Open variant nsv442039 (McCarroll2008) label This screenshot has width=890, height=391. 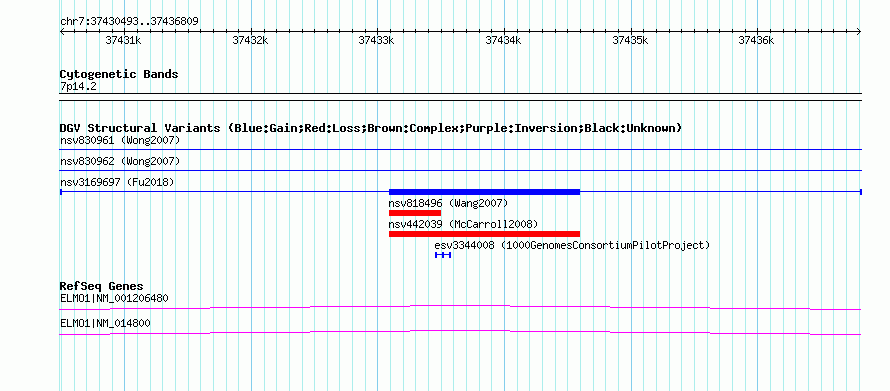(463, 224)
